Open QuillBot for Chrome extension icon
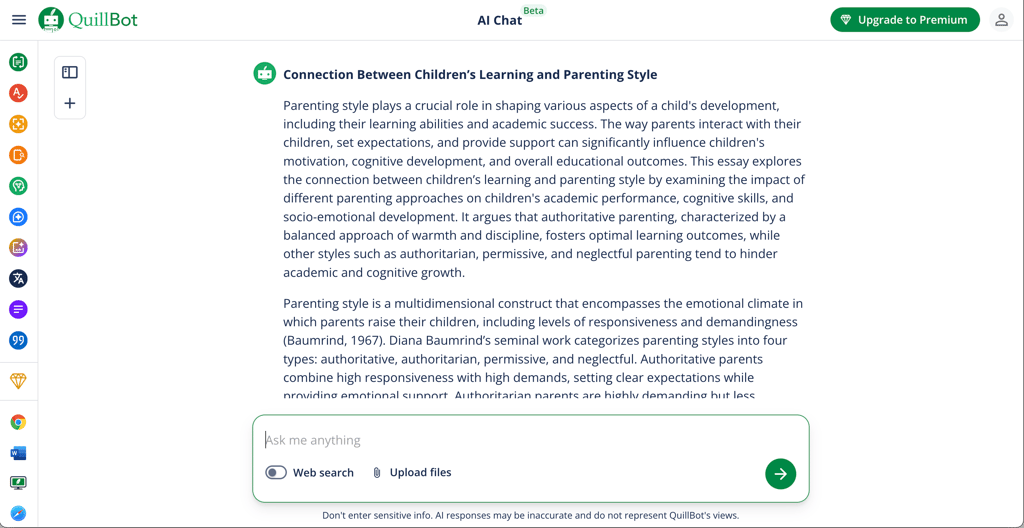Viewport: 1024px width, 528px height. coord(18,423)
